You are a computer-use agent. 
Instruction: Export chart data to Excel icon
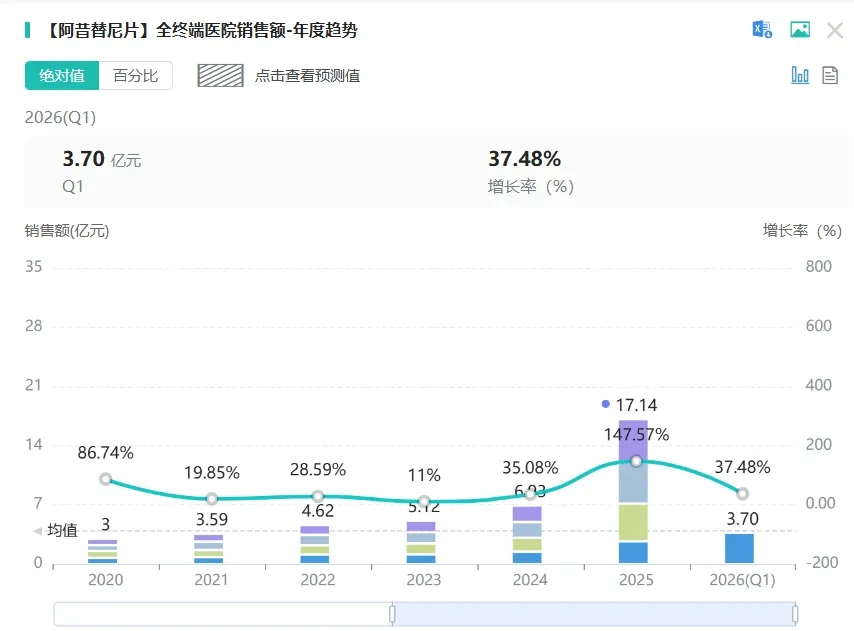pyautogui.click(x=762, y=29)
